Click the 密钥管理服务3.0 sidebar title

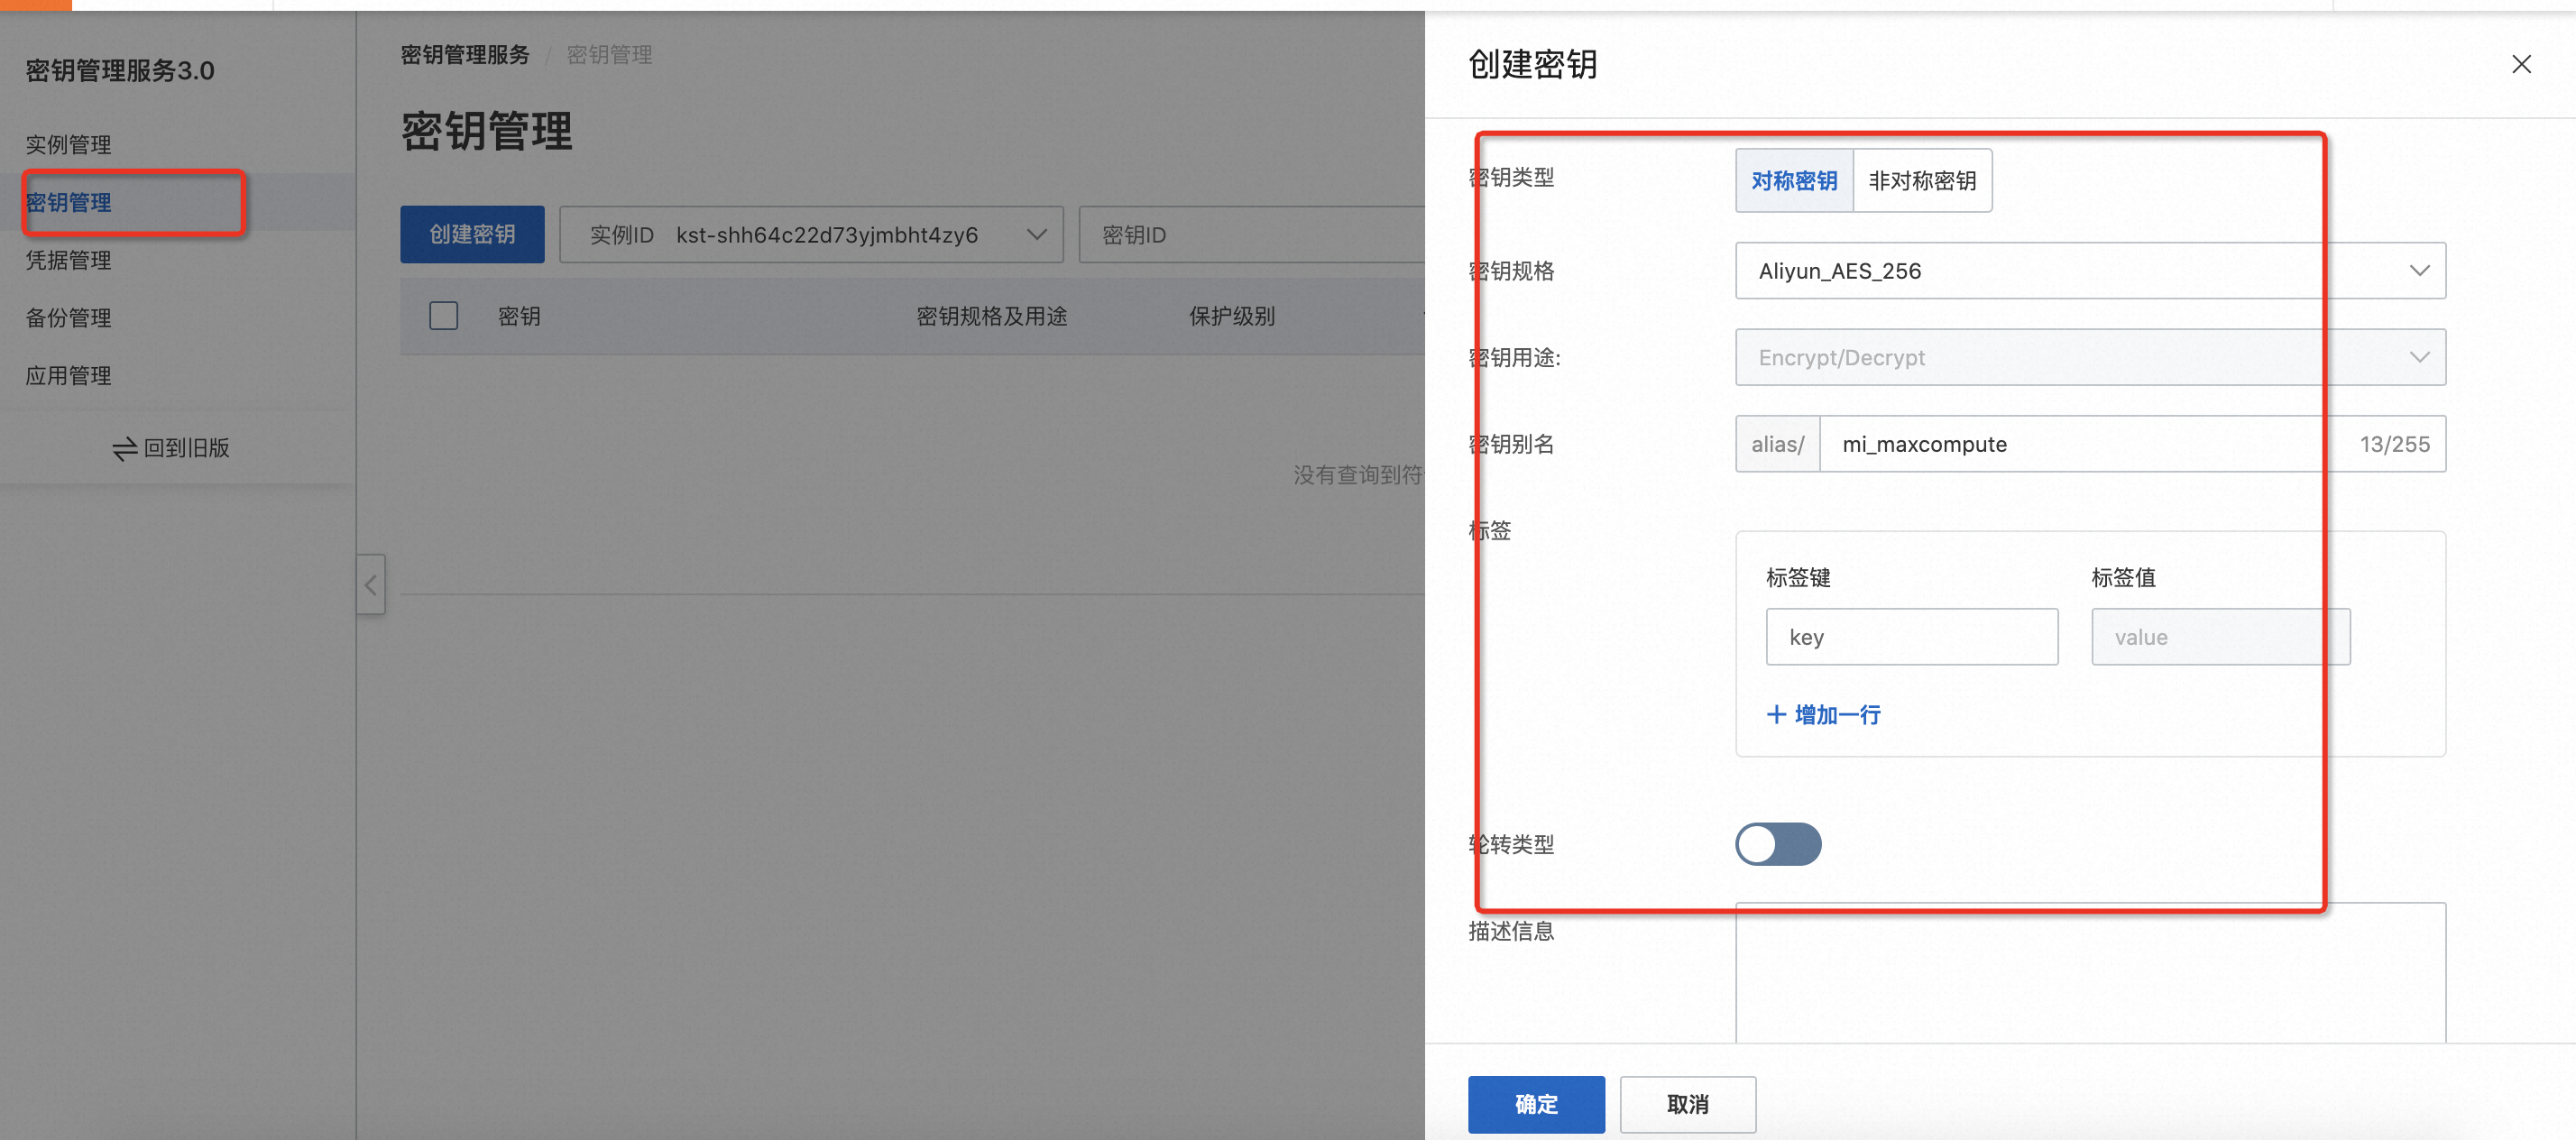click(120, 71)
